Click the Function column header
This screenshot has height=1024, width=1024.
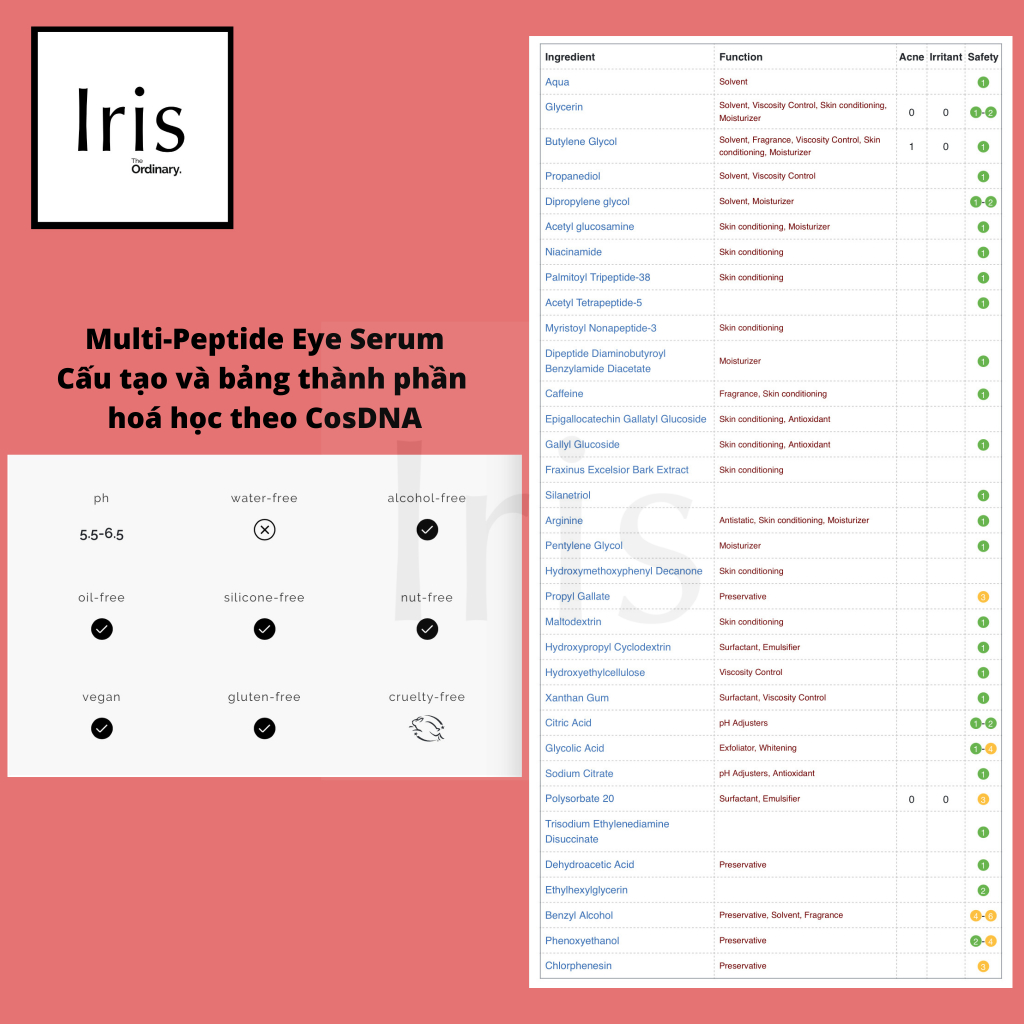tap(741, 57)
